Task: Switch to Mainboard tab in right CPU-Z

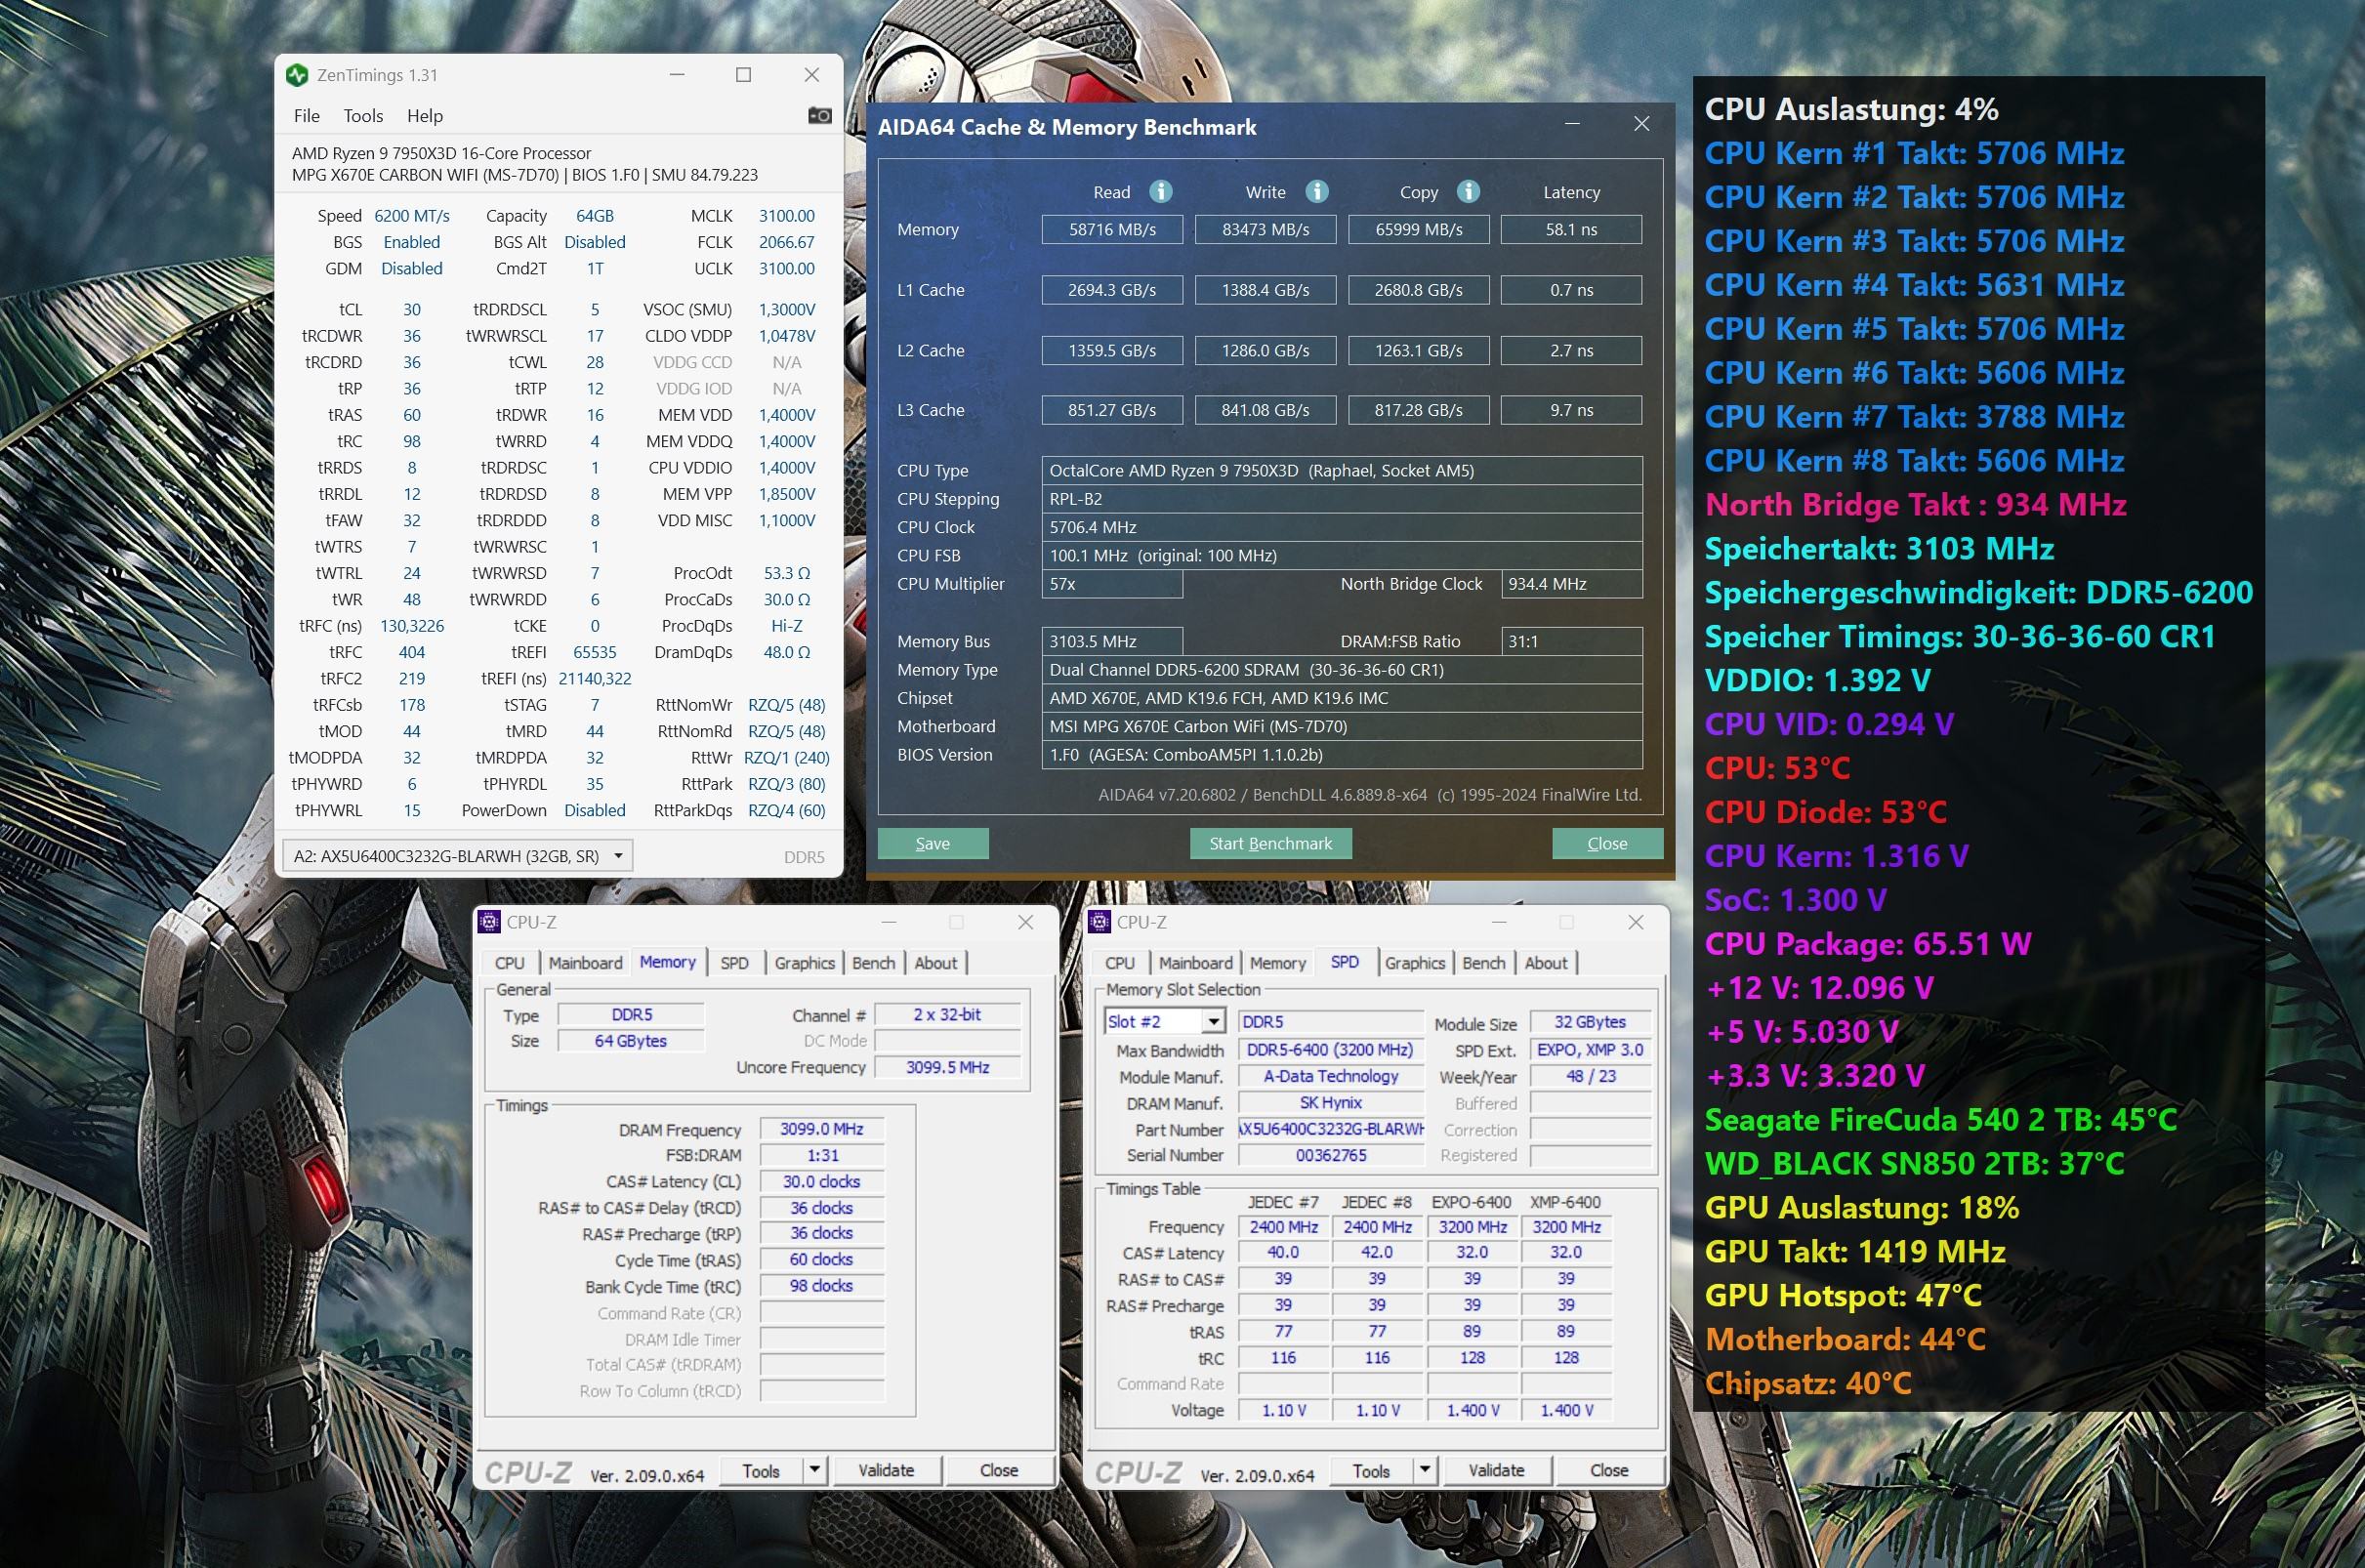Action: 1195,963
